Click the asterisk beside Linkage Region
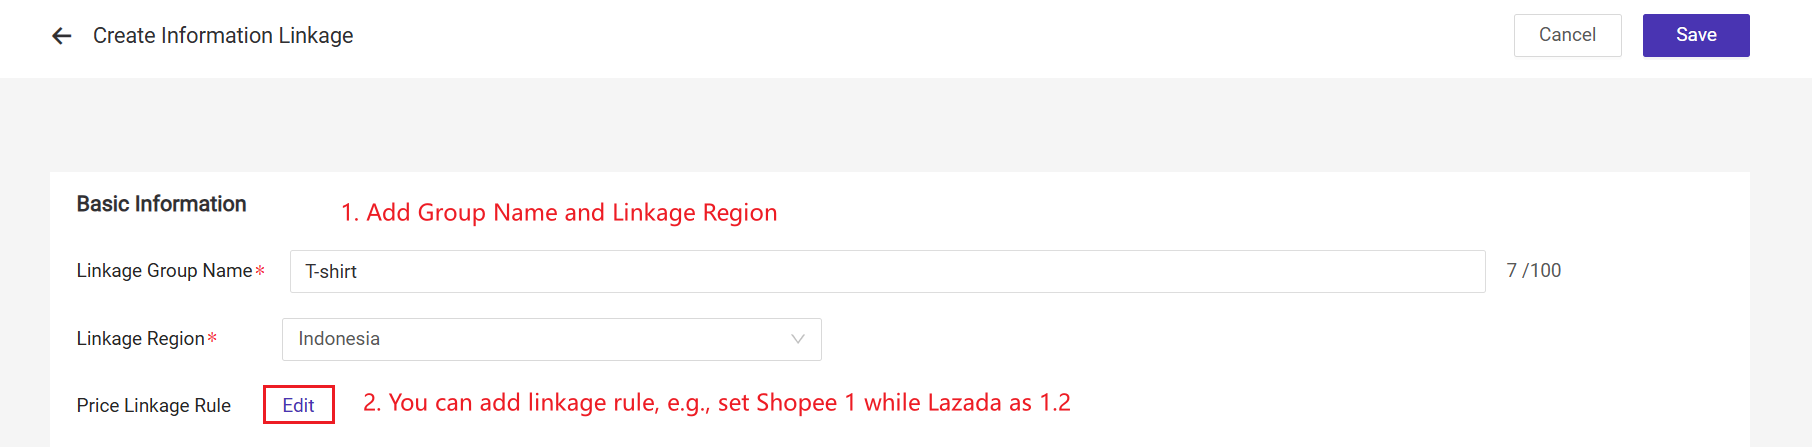 click(212, 339)
